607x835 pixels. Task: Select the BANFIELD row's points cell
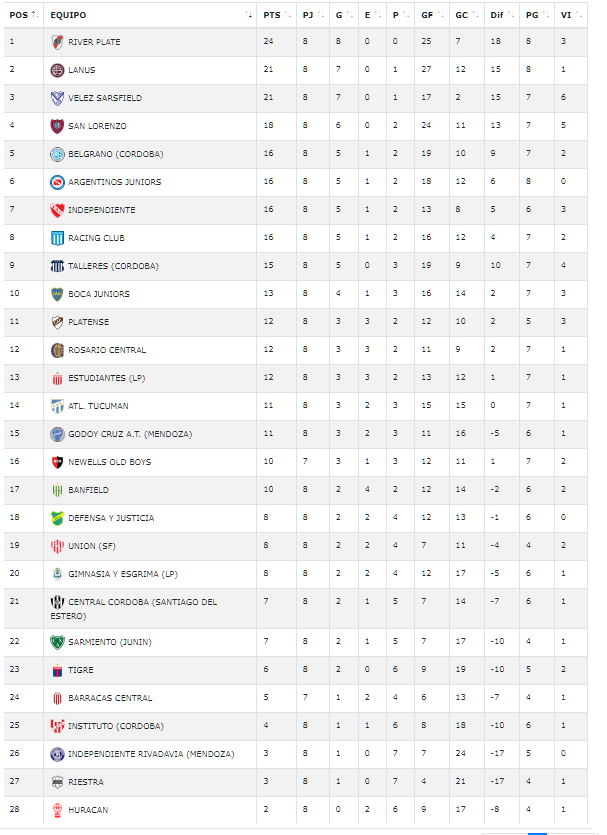pyautogui.click(x=268, y=490)
